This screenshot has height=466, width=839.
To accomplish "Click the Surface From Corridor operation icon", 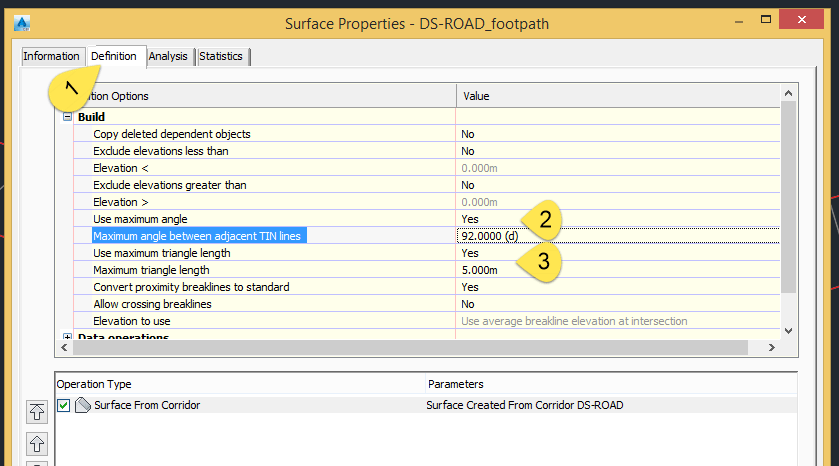I will point(82,405).
